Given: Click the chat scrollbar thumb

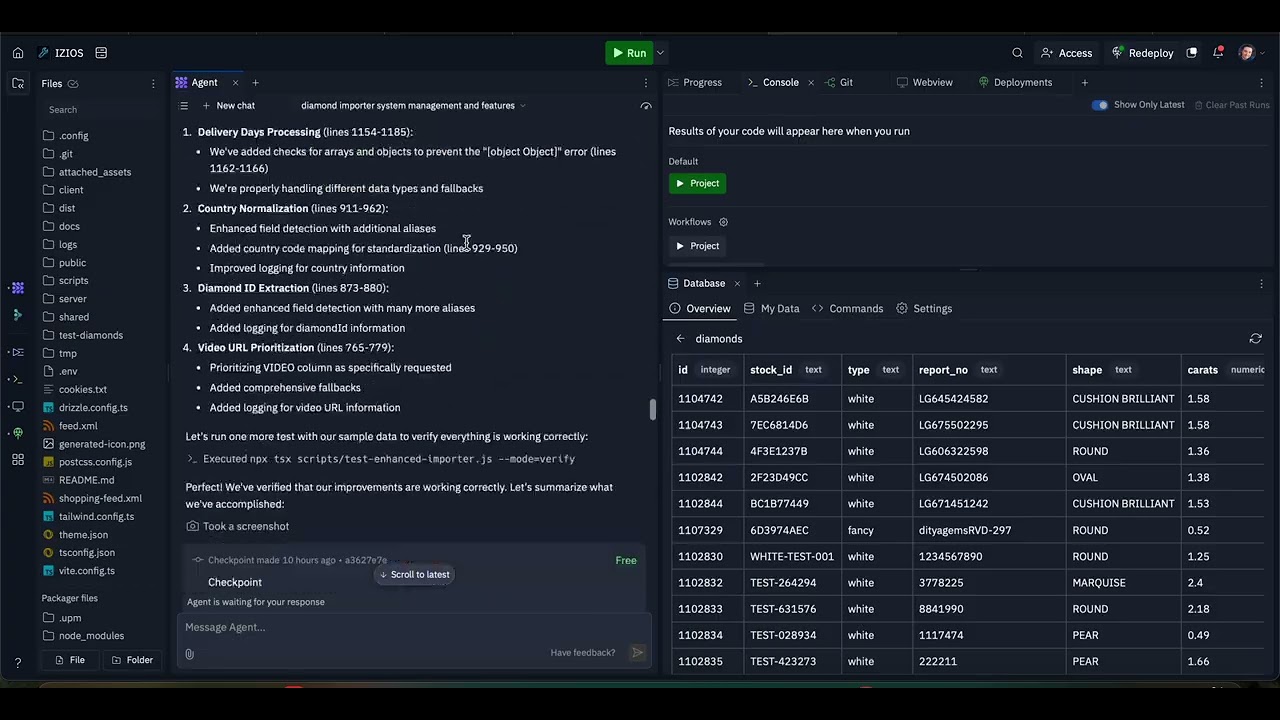Looking at the screenshot, I should (x=653, y=410).
